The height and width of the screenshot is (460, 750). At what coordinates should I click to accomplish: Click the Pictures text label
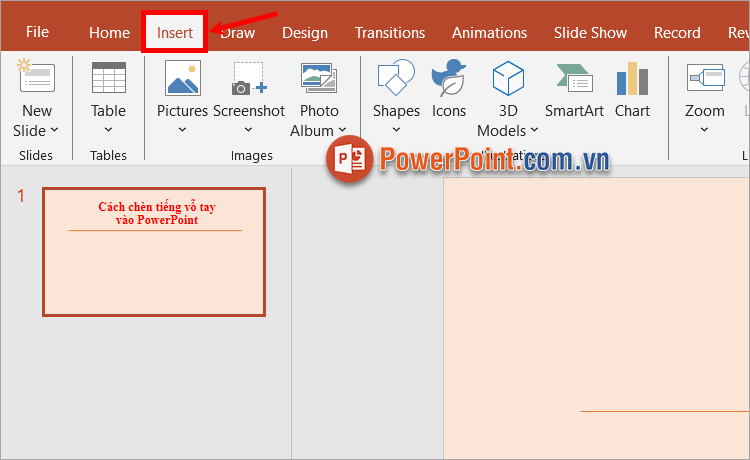tap(182, 111)
